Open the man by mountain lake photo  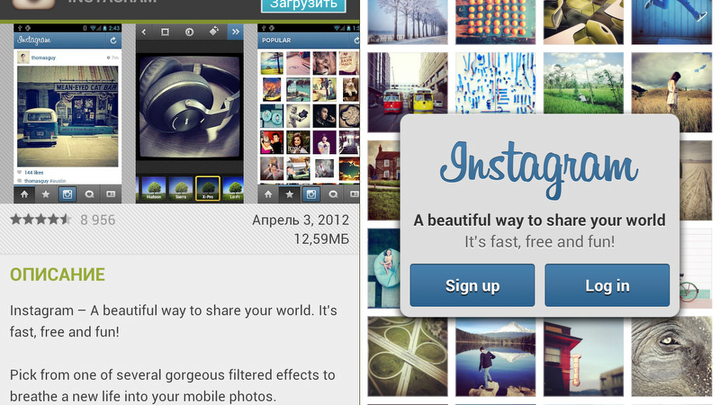(x=495, y=357)
